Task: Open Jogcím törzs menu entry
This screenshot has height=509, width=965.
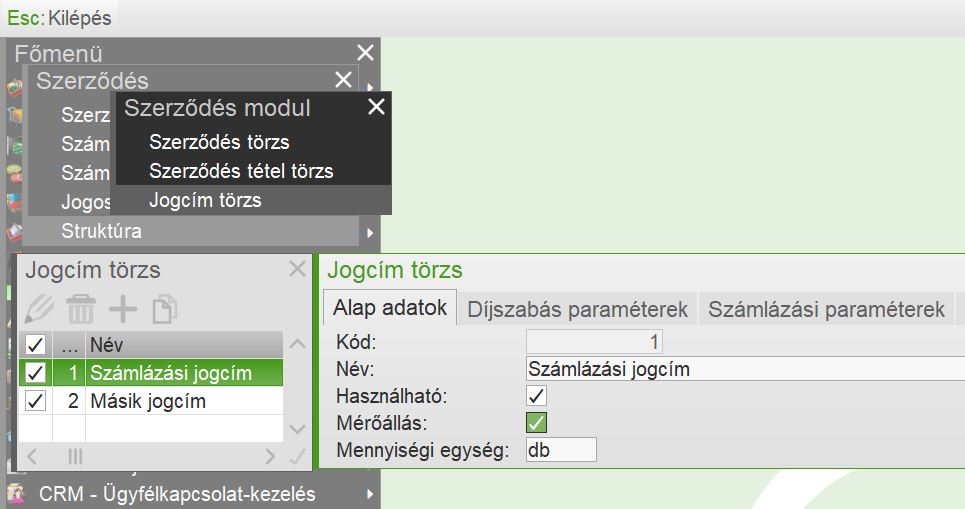Action: tap(205, 200)
